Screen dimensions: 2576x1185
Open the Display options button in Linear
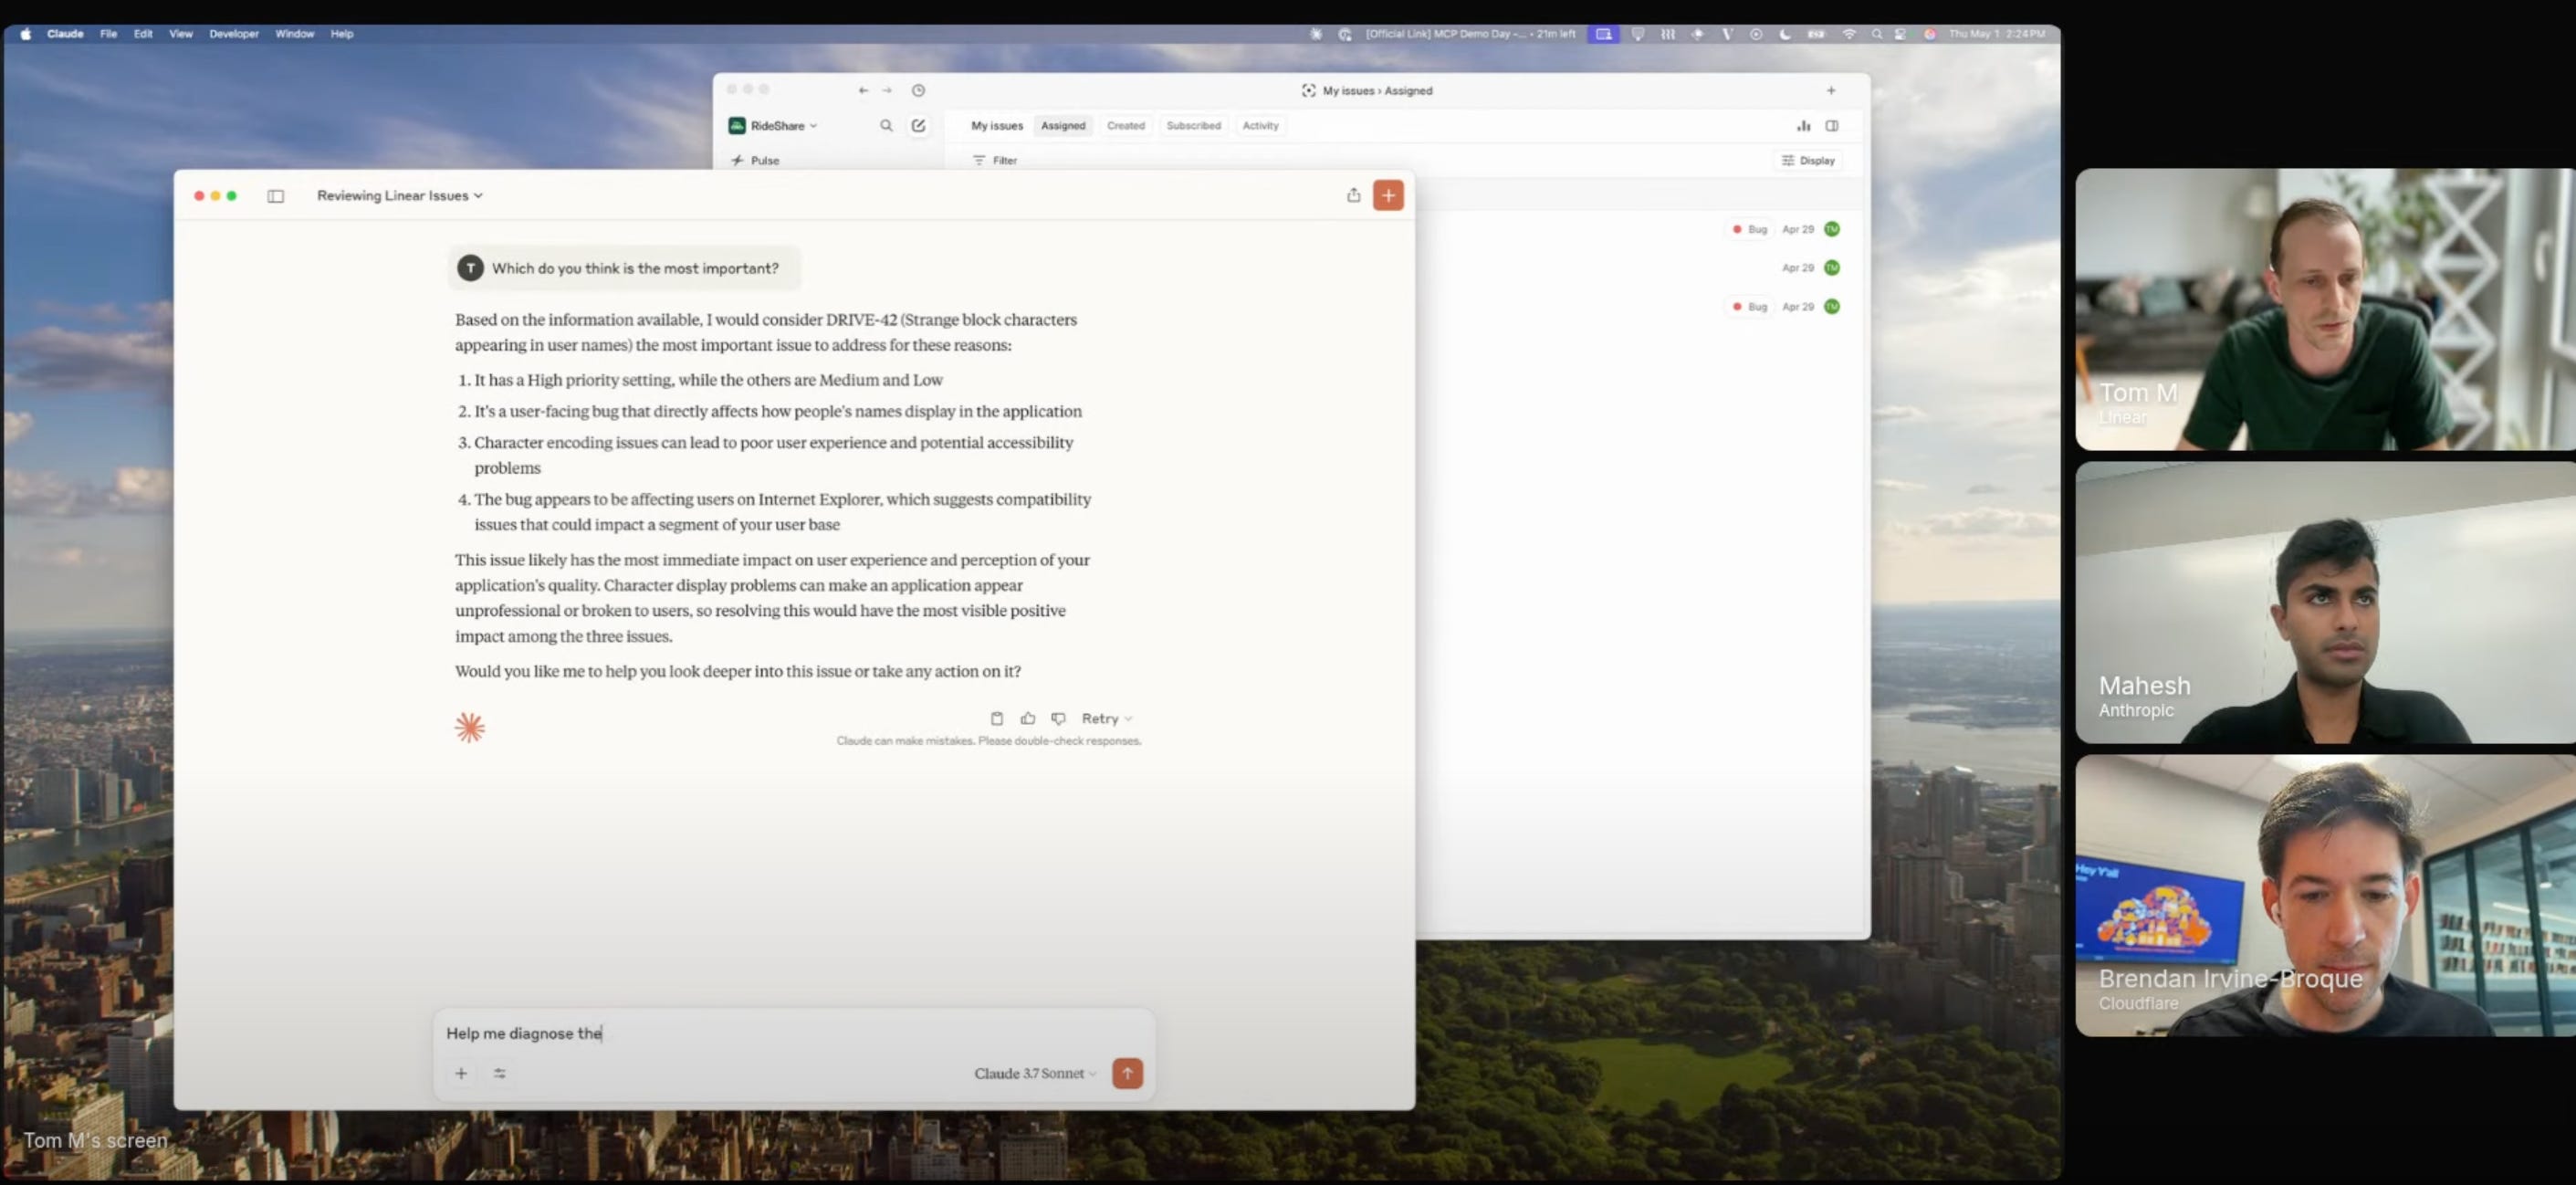(1809, 160)
